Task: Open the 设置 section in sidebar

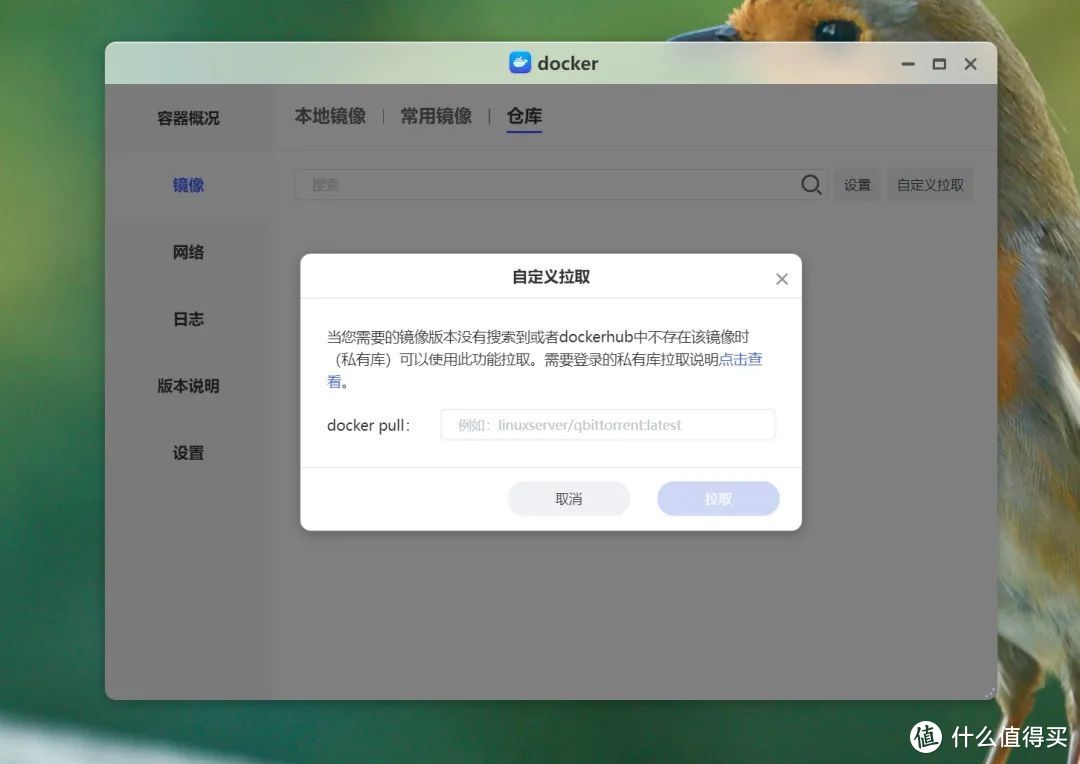Action: (187, 452)
